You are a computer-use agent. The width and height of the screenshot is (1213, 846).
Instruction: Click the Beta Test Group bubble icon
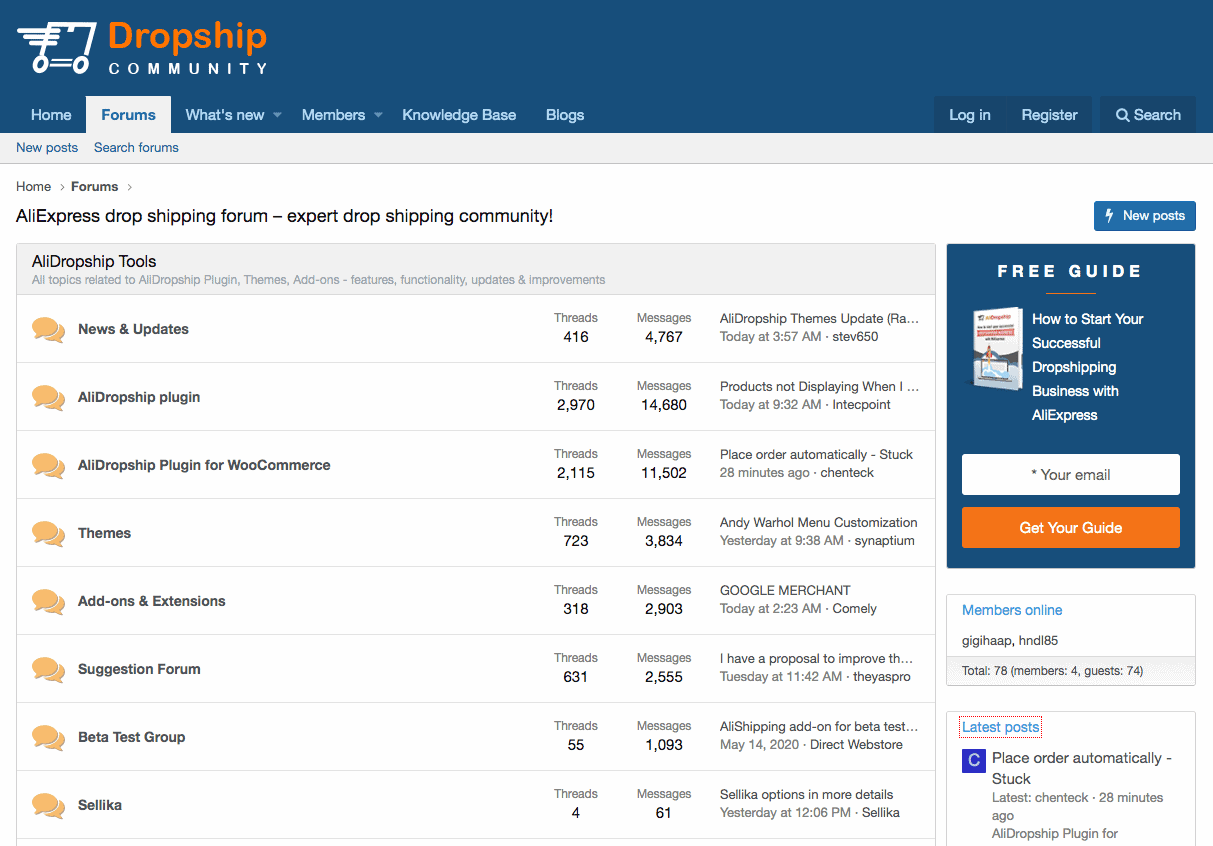coord(48,737)
